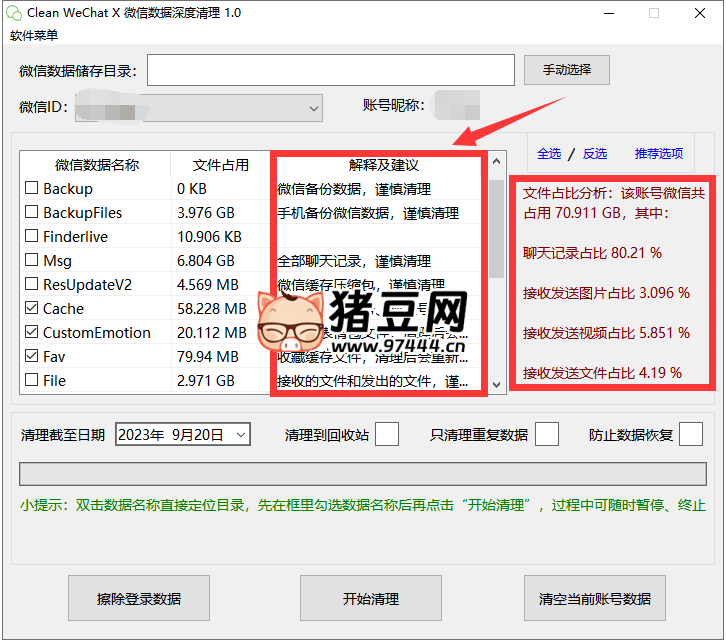Check the Backup checkbox

[x=31, y=188]
